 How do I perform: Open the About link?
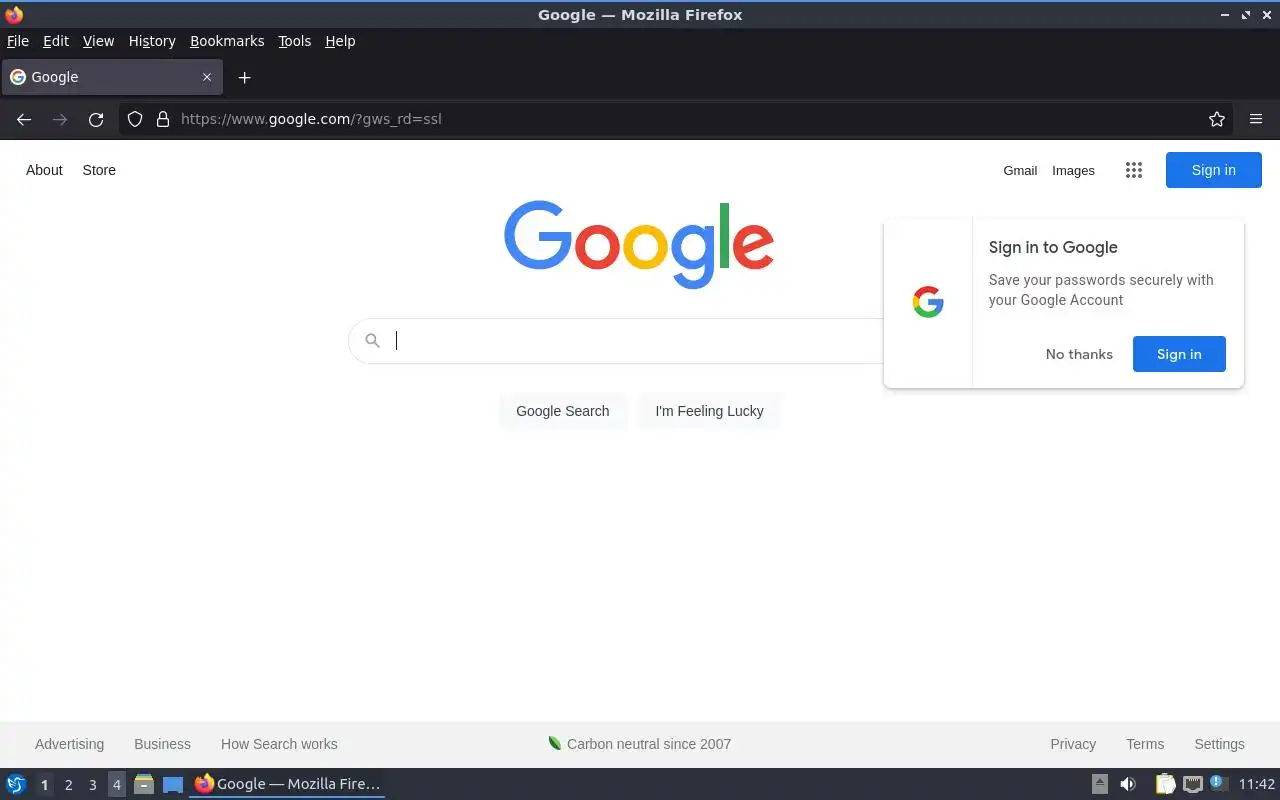point(44,170)
